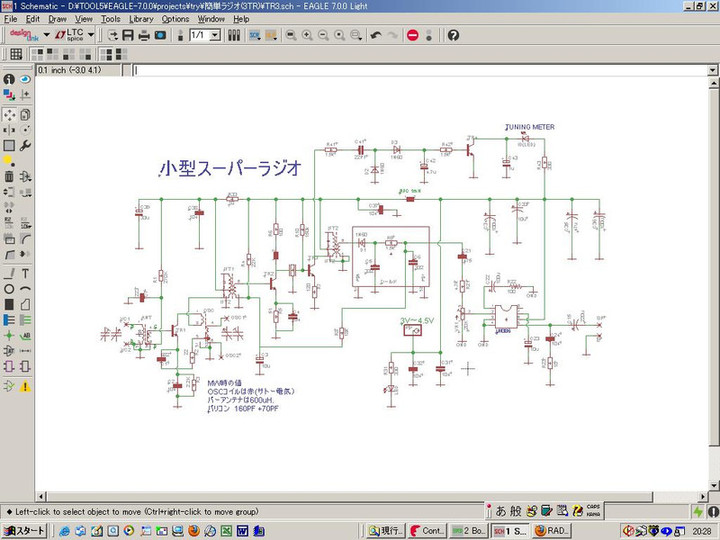Click the Undo arrow icon
720x540 pixels.
(x=376, y=35)
